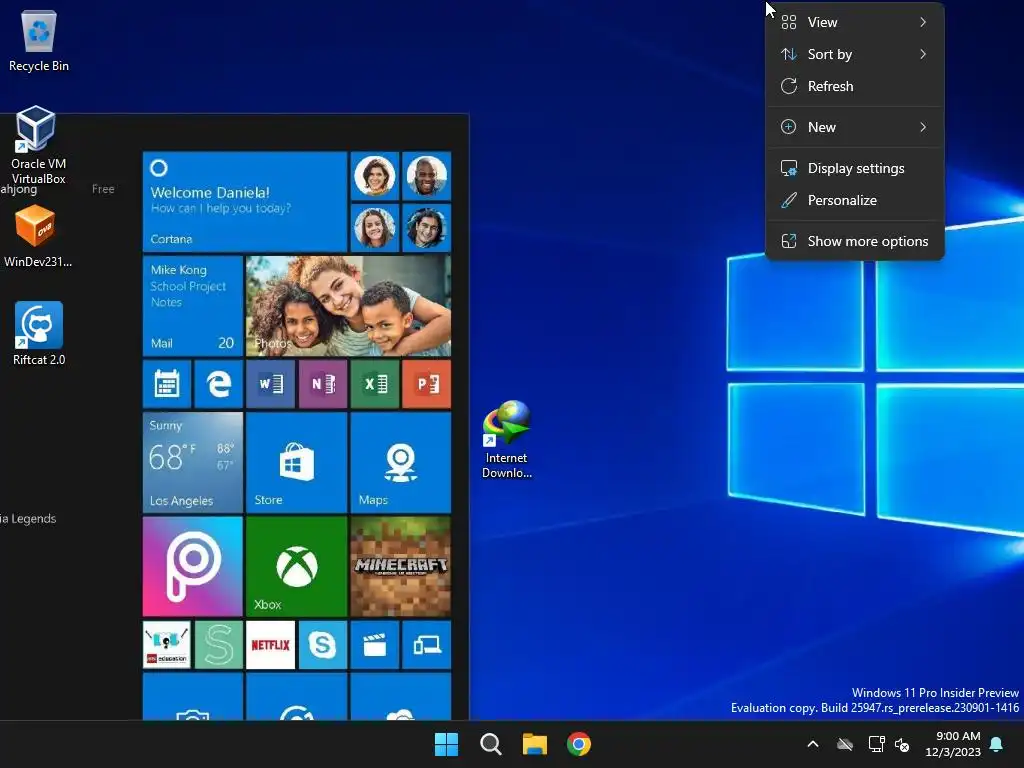The image size is (1024, 768).
Task: Open the Maps tile
Action: (400, 462)
